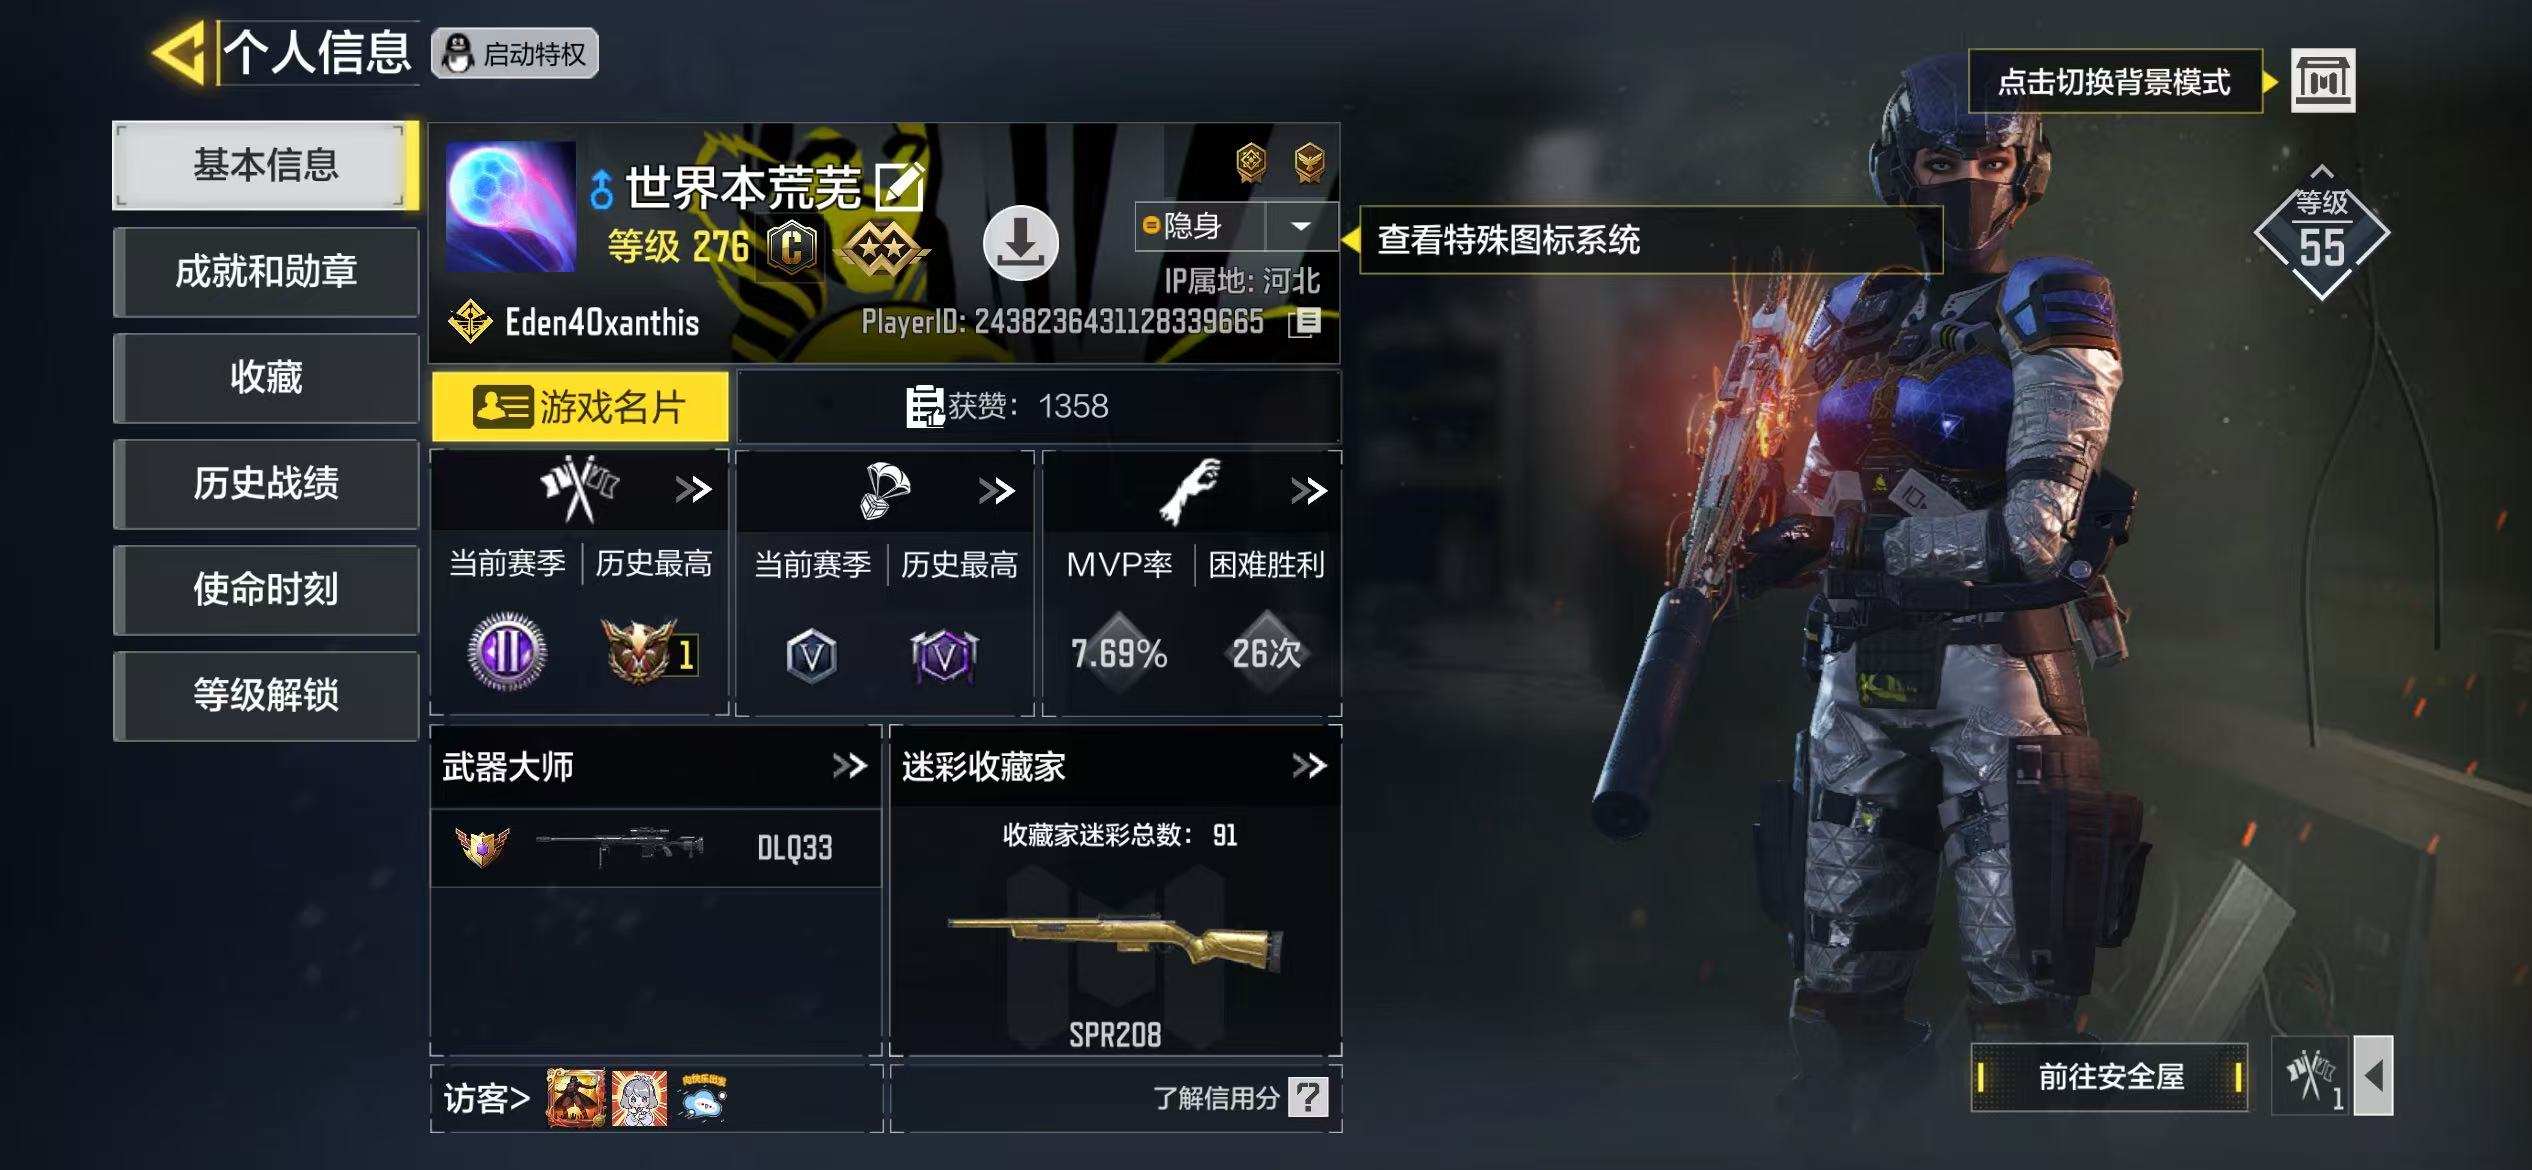The image size is (2532, 1170).
Task: Expand the zombie mode stats arrows
Action: tap(1309, 490)
